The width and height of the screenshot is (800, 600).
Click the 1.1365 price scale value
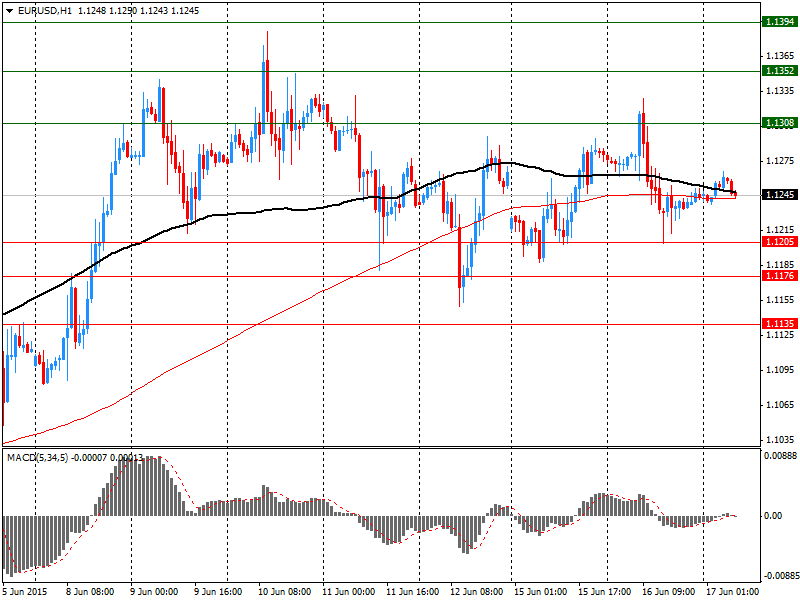pyautogui.click(x=780, y=56)
